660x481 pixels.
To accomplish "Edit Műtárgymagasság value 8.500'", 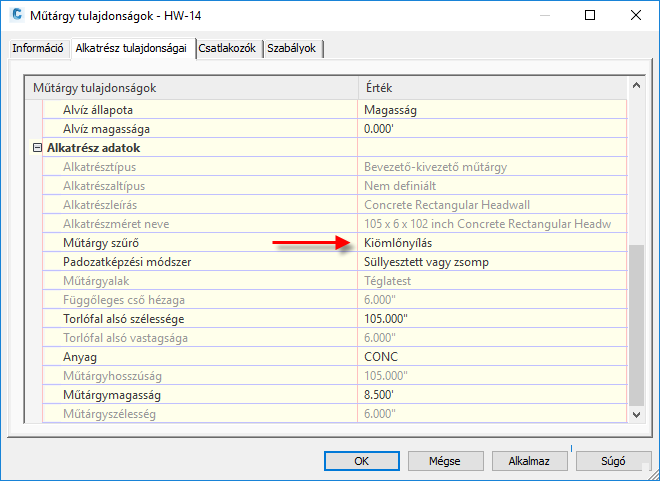I will pyautogui.click(x=492, y=395).
